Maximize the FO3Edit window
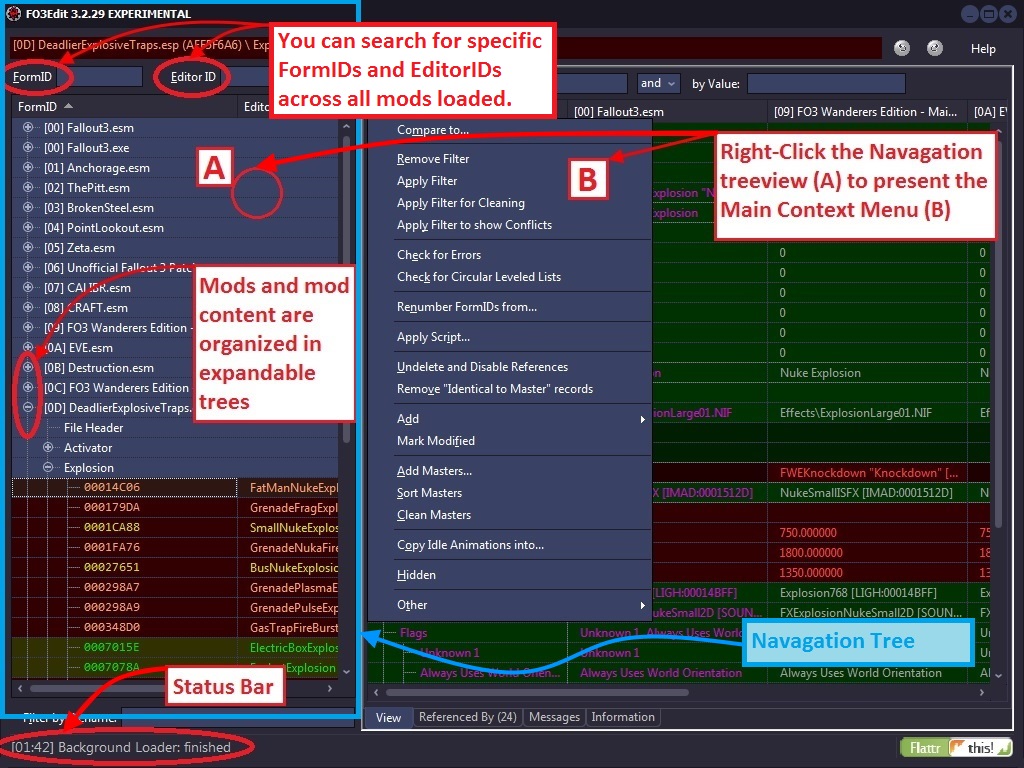Viewport: 1024px width, 768px height. [989, 14]
